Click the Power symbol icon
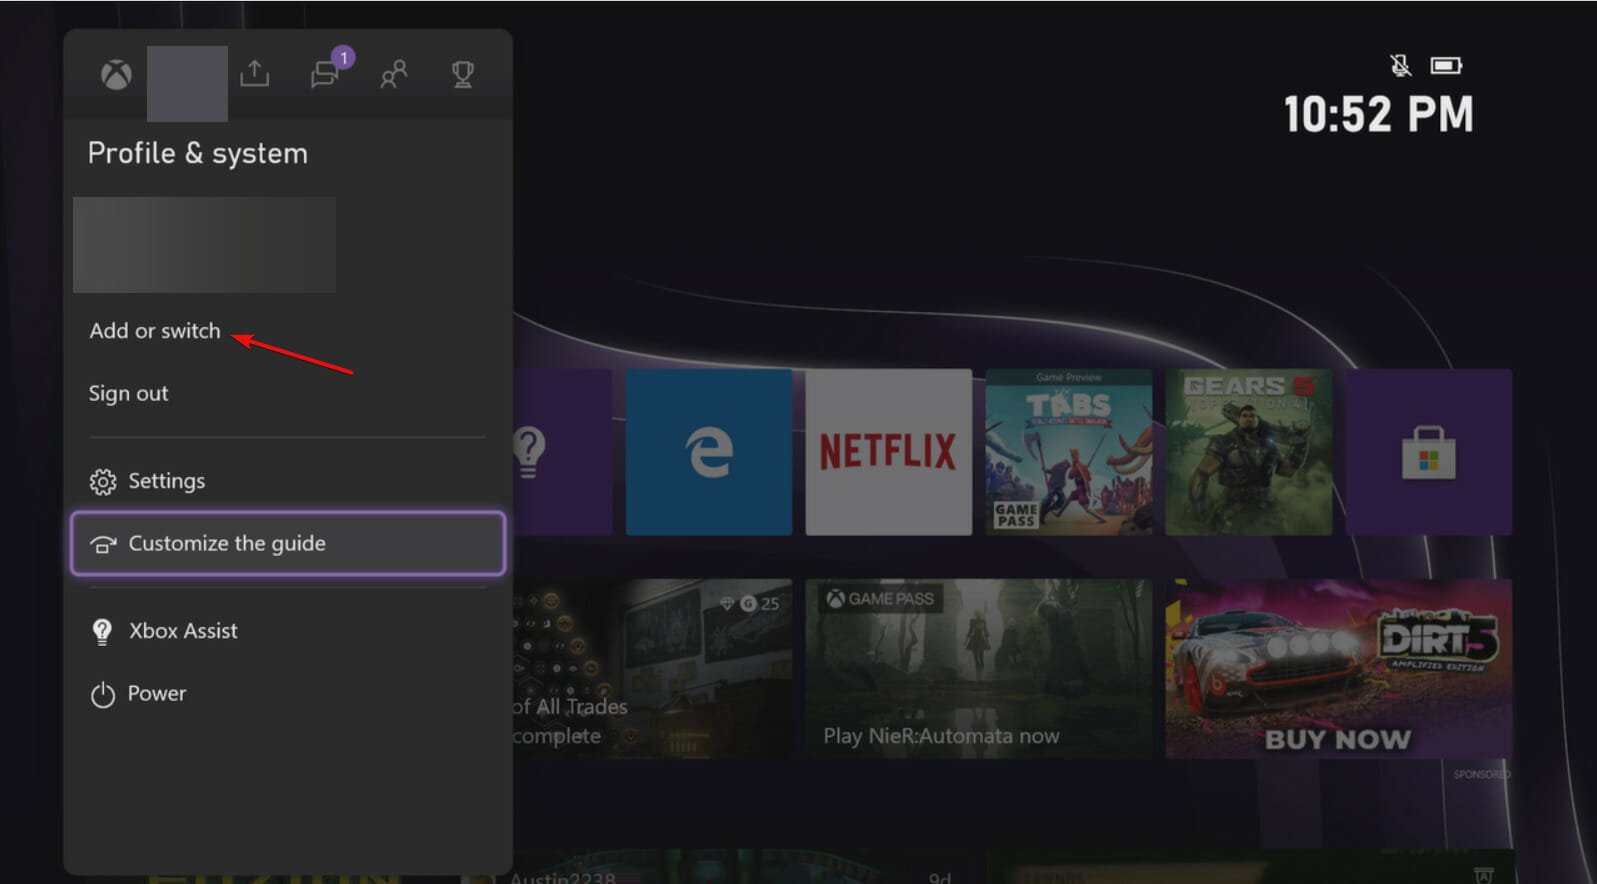The height and width of the screenshot is (884, 1597). pyautogui.click(x=103, y=694)
